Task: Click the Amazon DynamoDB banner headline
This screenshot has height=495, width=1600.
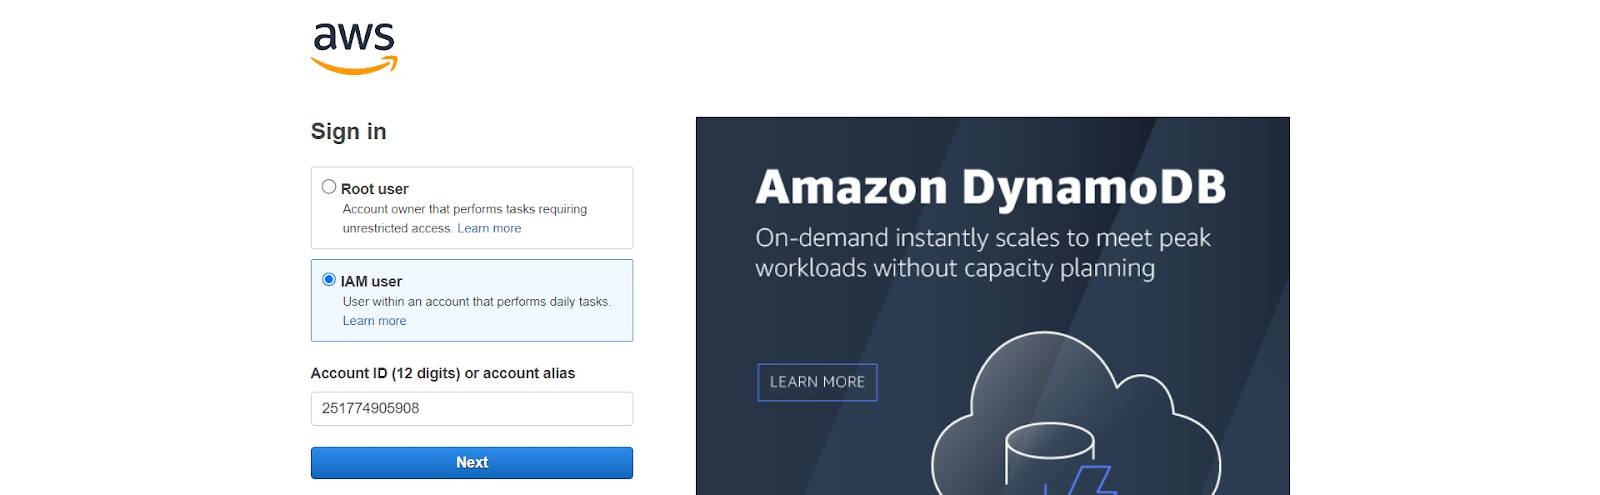Action: [991, 187]
